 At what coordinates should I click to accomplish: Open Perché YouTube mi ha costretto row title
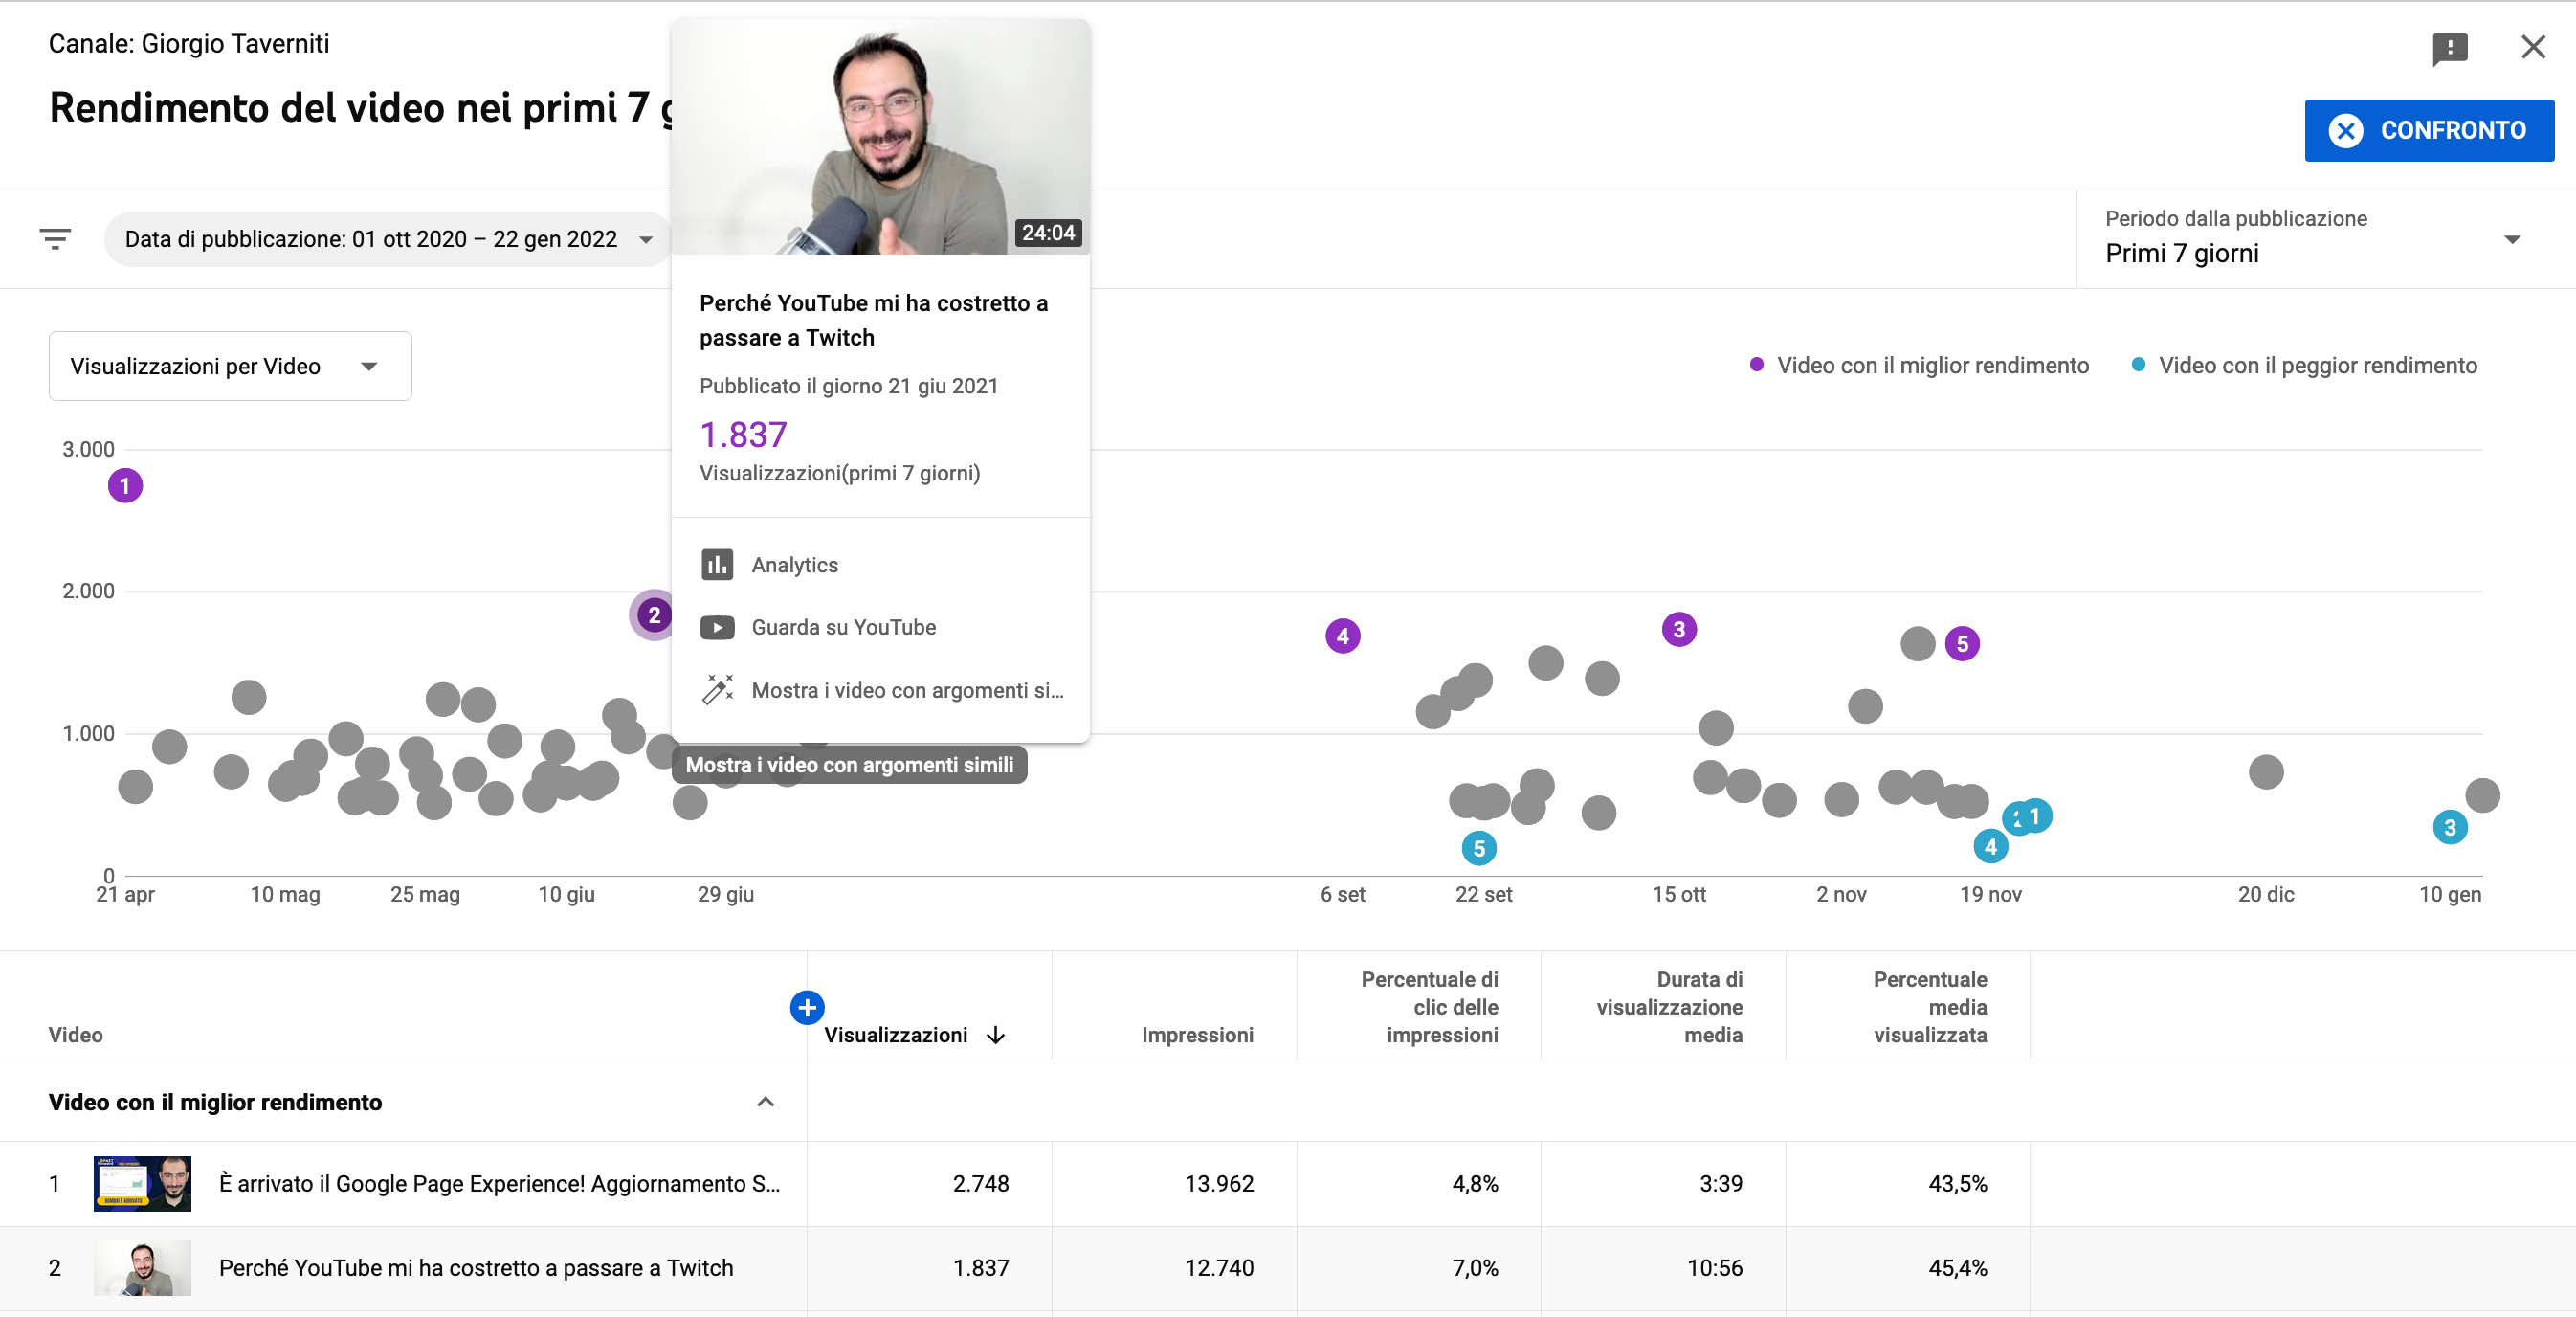tap(476, 1267)
